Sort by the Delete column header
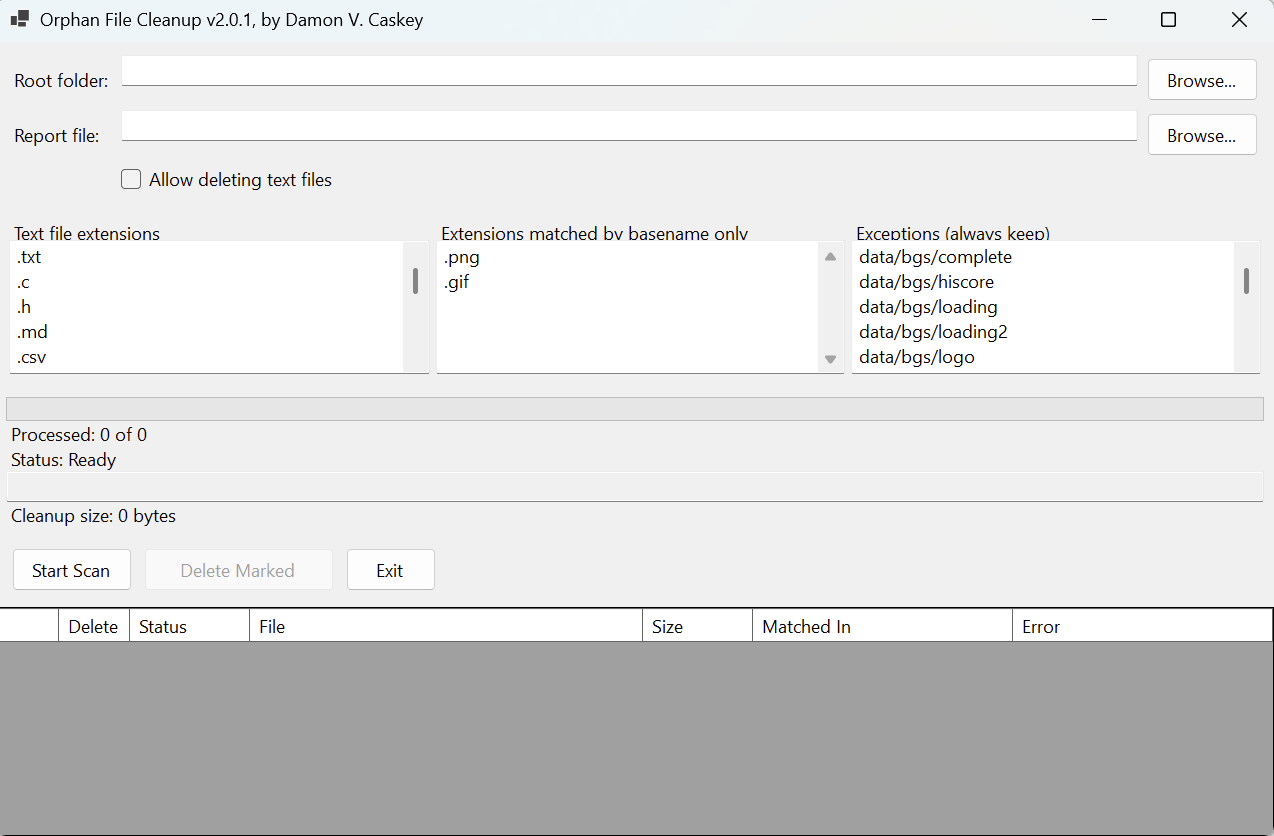 tap(93, 627)
